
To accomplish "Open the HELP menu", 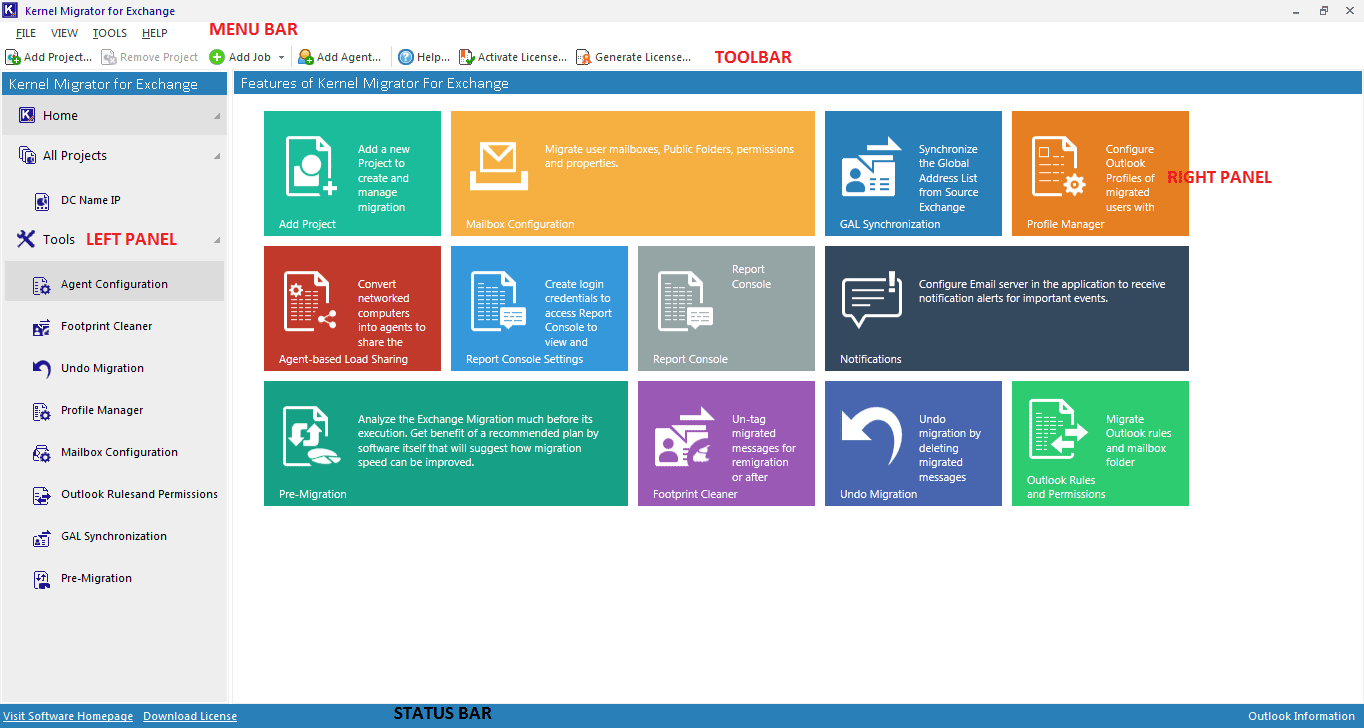I will pos(155,33).
